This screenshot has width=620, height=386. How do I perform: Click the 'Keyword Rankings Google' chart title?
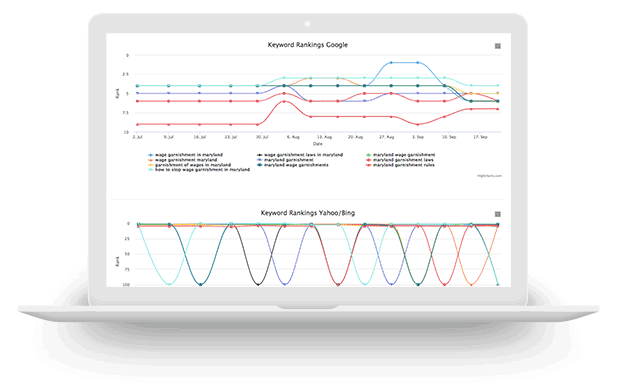(x=308, y=45)
